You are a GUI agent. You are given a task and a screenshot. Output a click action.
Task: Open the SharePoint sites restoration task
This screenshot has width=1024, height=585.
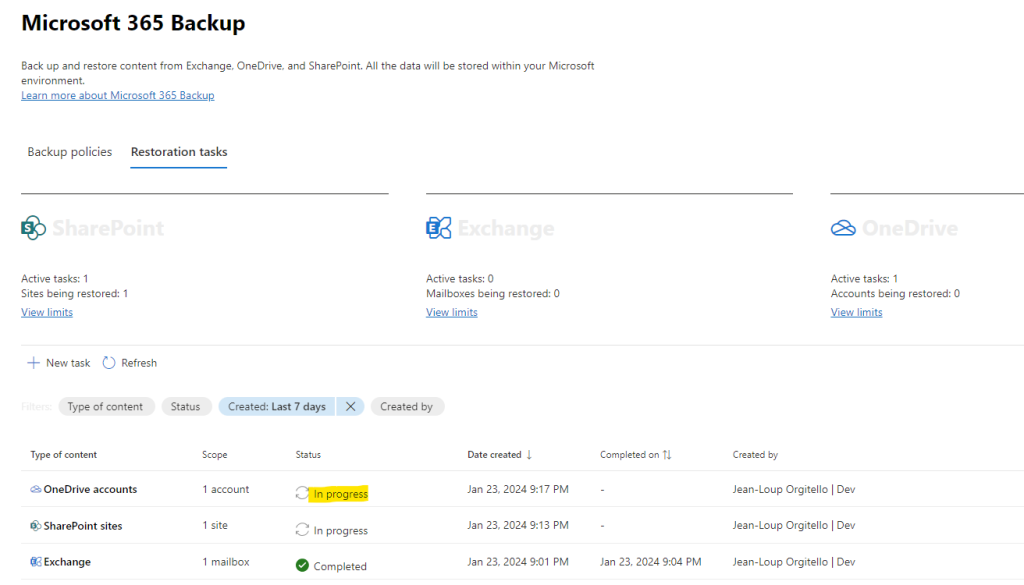(x=83, y=526)
